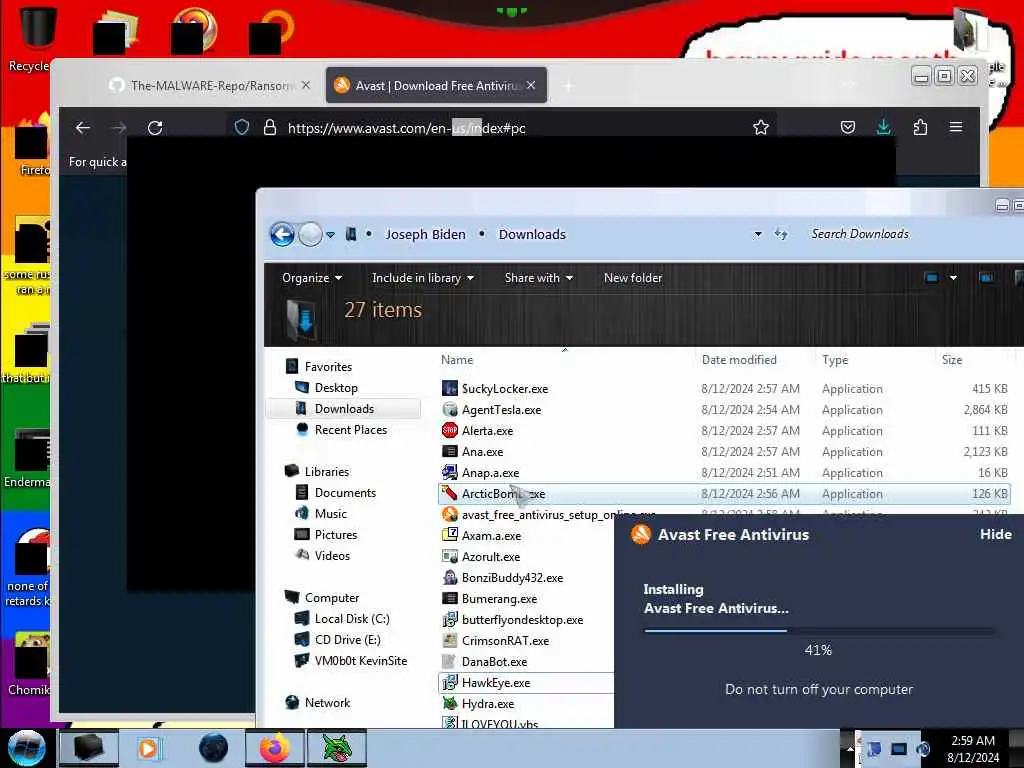The height and width of the screenshot is (768, 1024).
Task: Open Local Disk (C:)
Action: point(351,618)
